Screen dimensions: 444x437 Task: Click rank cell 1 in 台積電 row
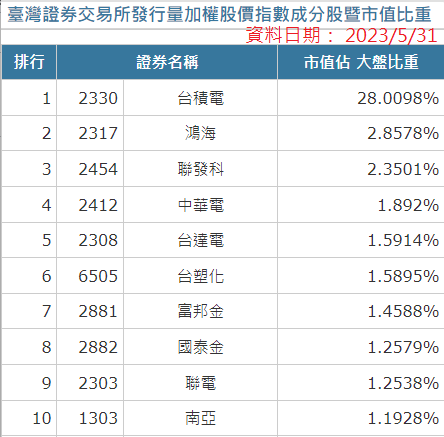coord(29,98)
